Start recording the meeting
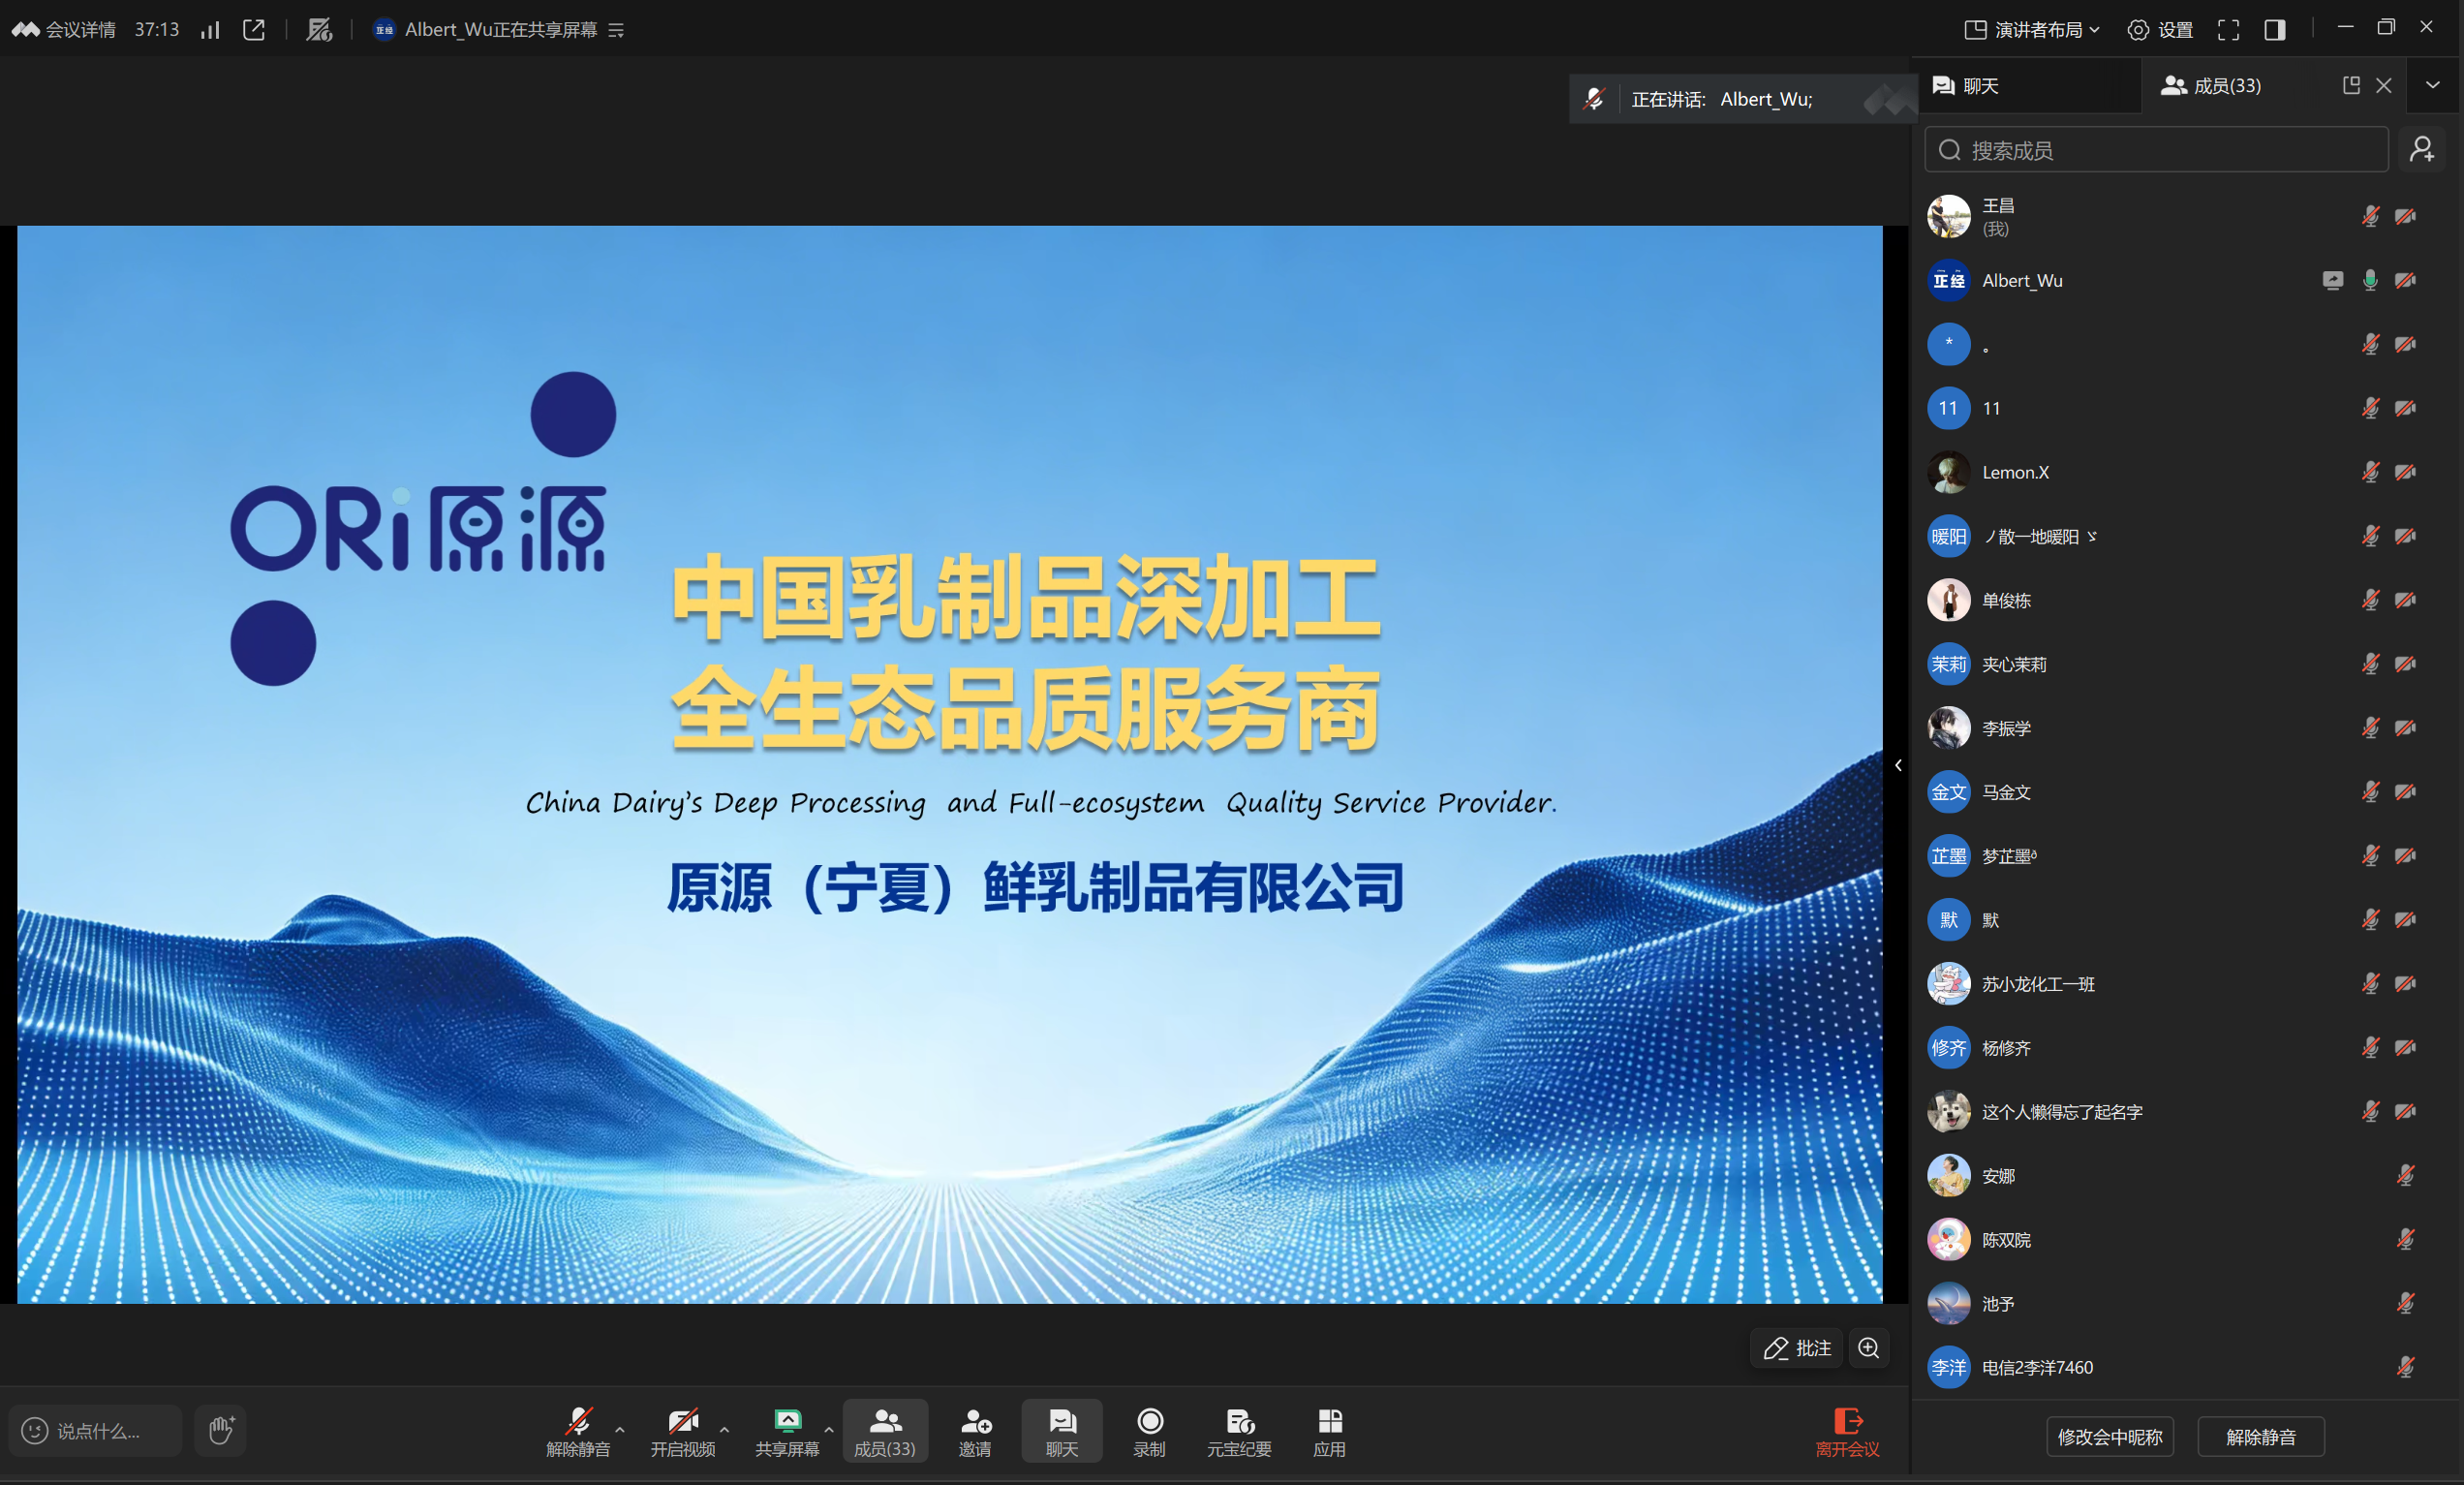This screenshot has height=1485, width=2464. click(x=1149, y=1430)
